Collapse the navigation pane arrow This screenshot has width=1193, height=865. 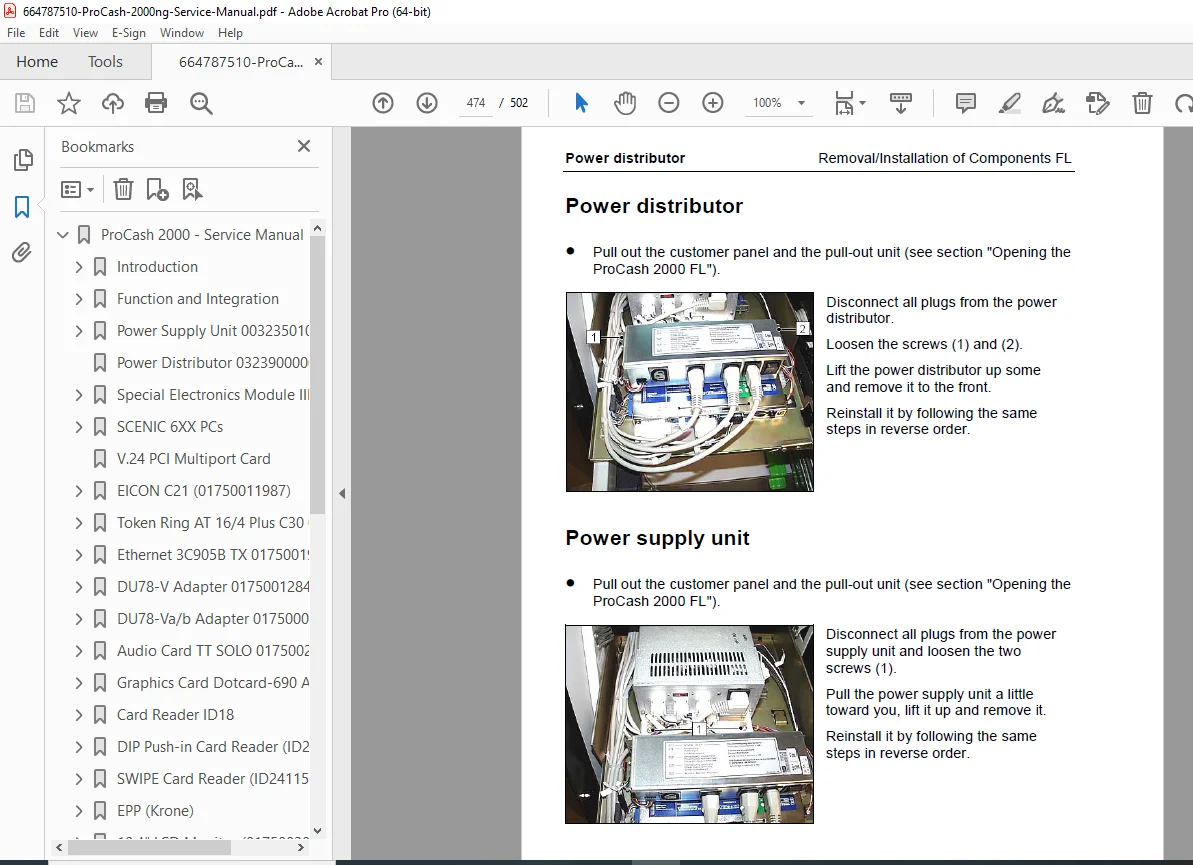[x=342, y=493]
